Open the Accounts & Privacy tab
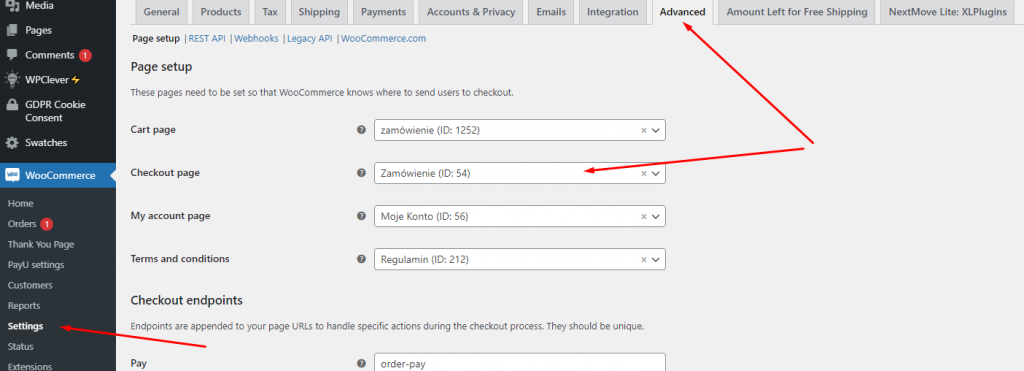 (471, 12)
